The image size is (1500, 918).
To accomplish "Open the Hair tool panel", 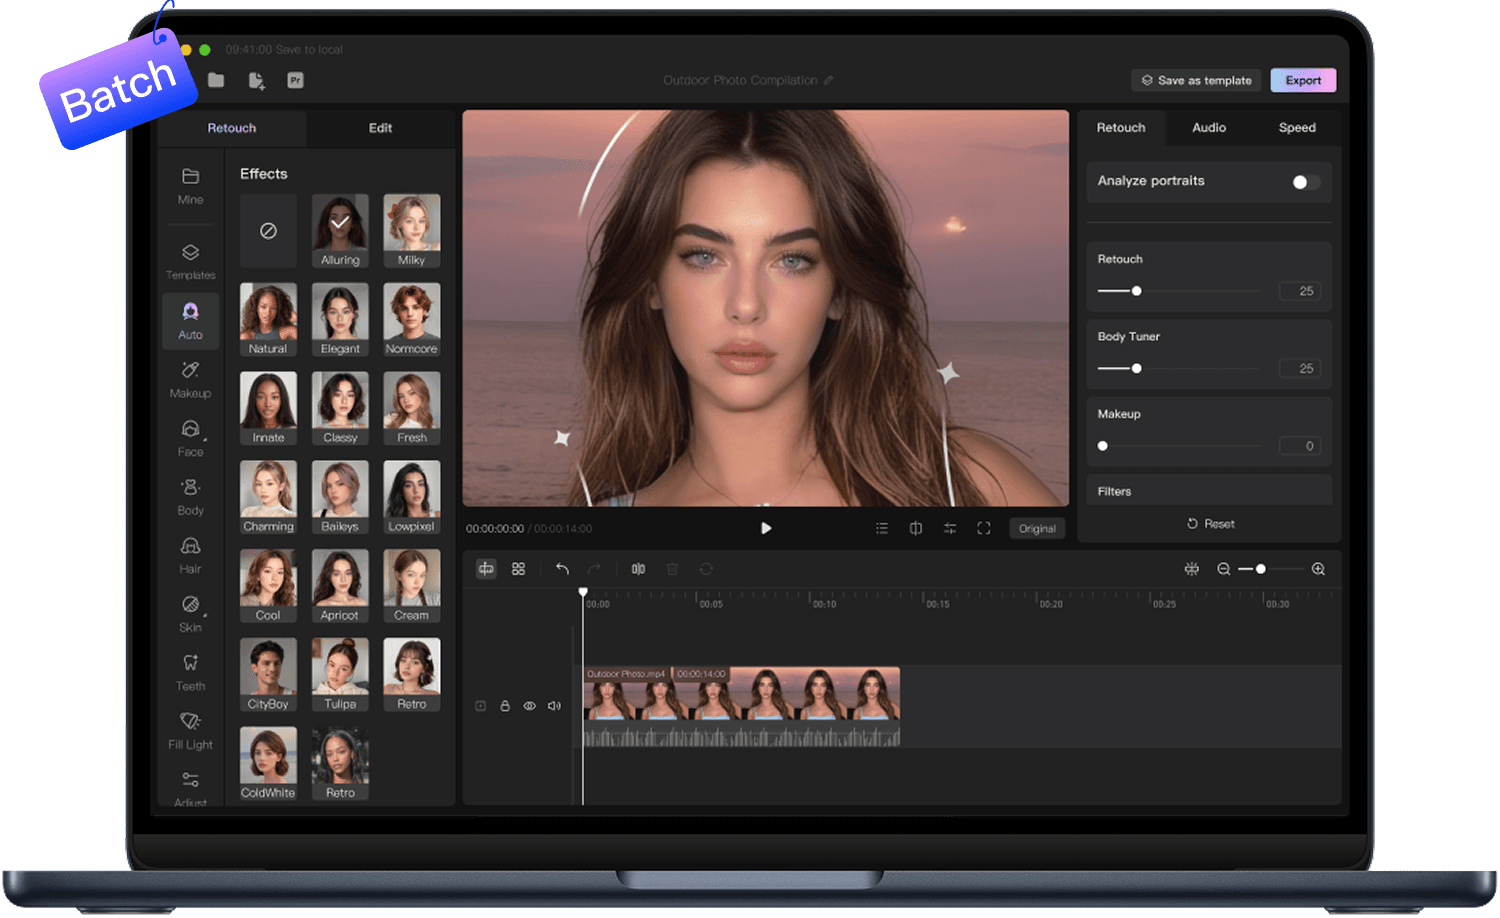I will click(x=190, y=554).
